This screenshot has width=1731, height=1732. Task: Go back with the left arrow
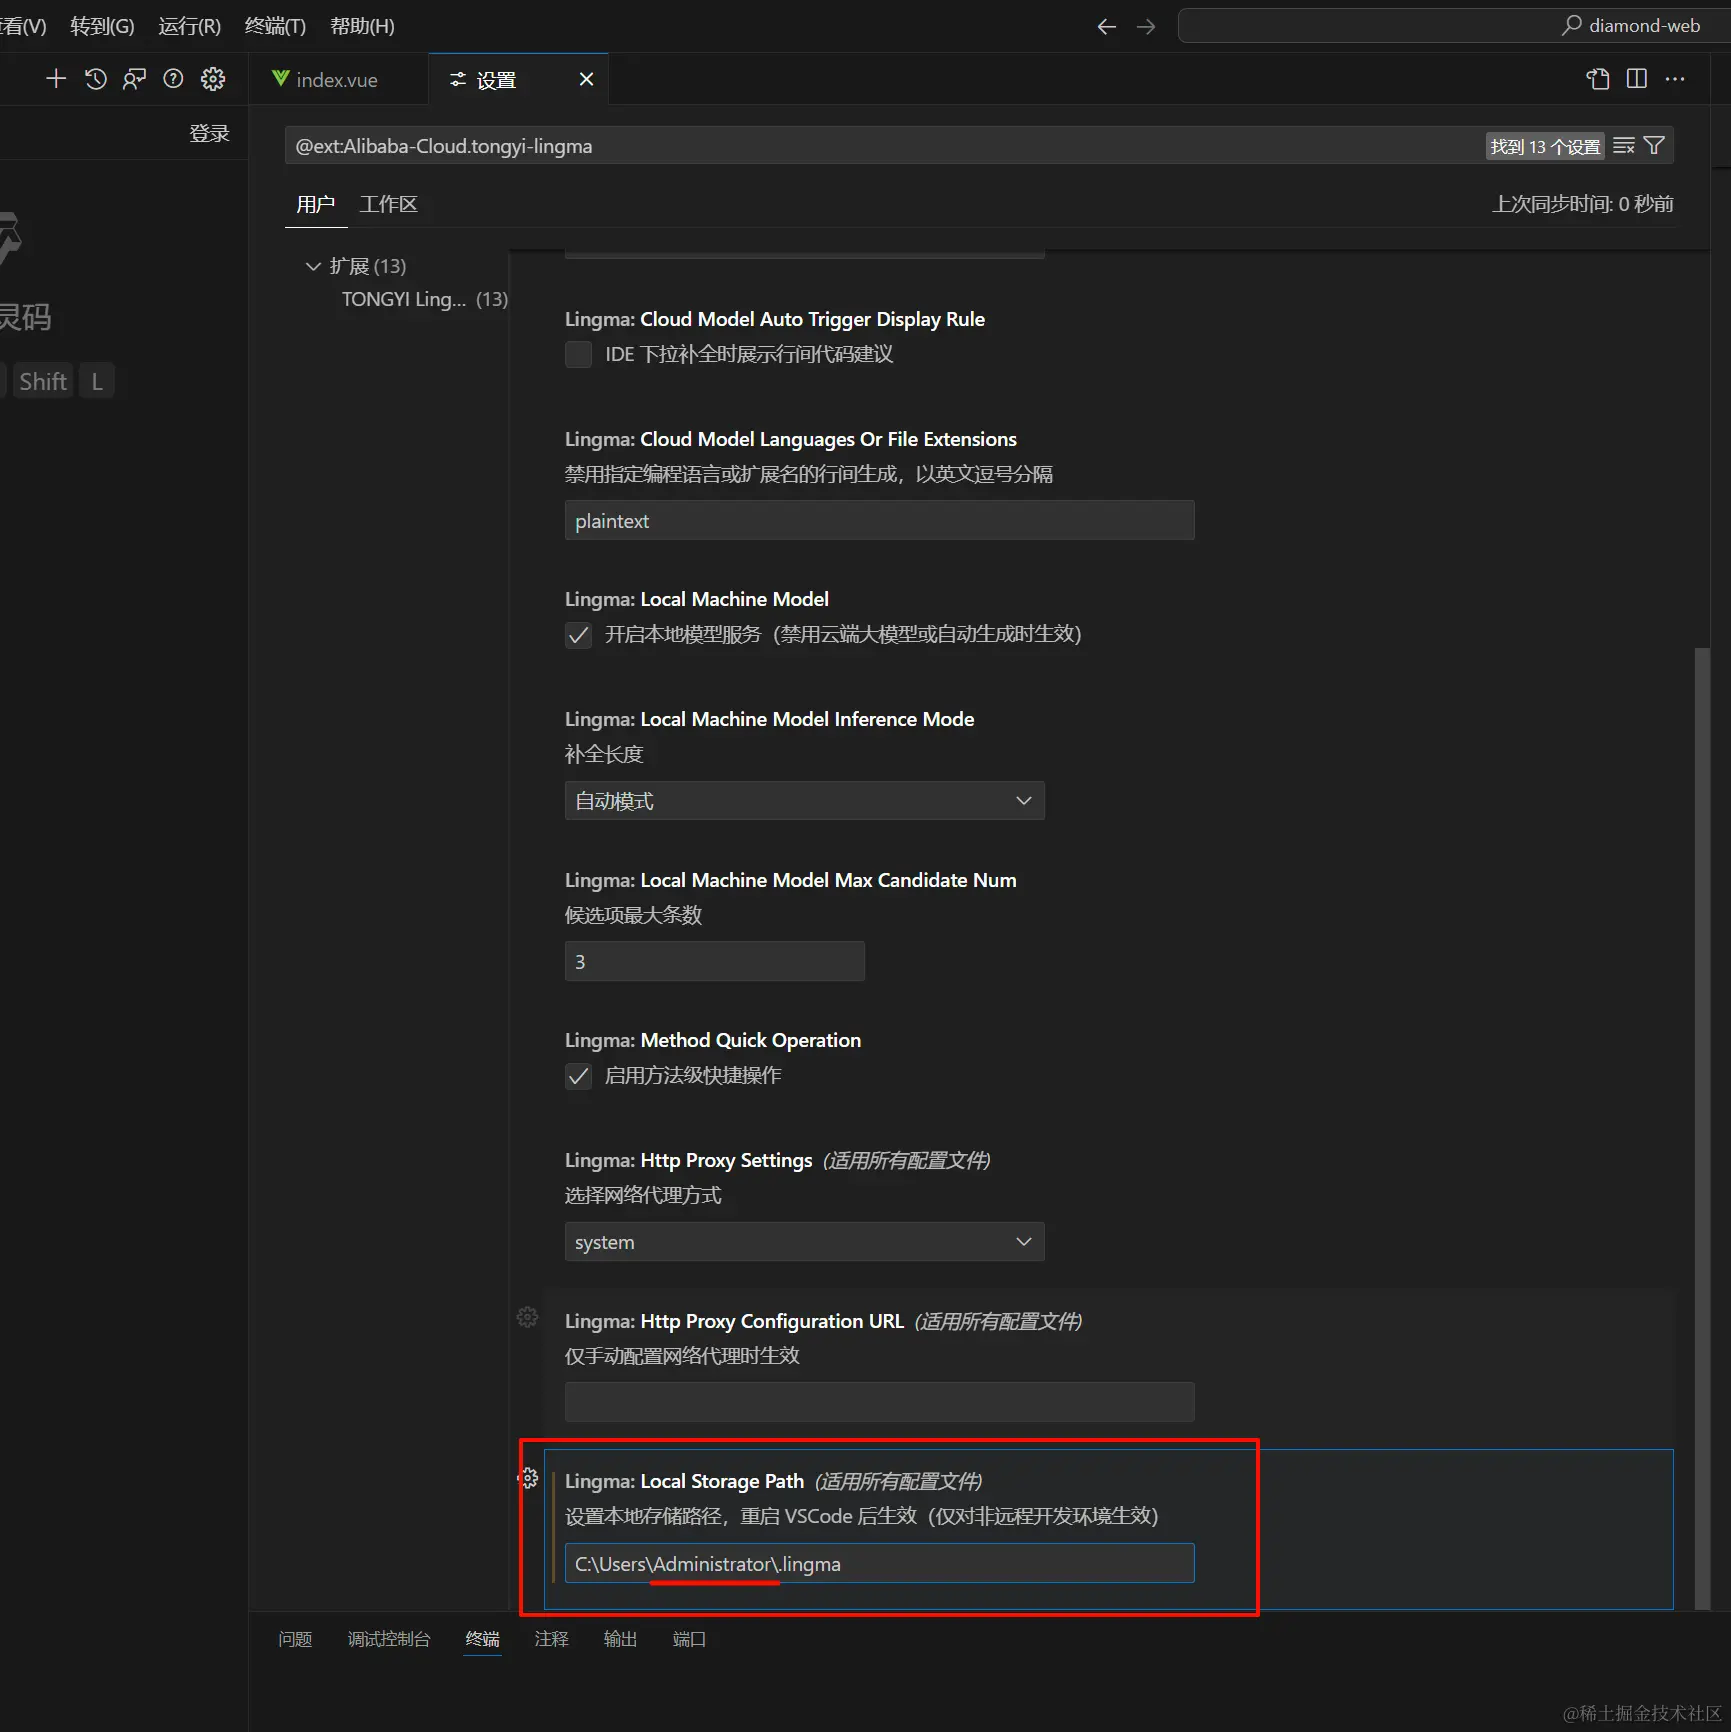pos(1106,27)
